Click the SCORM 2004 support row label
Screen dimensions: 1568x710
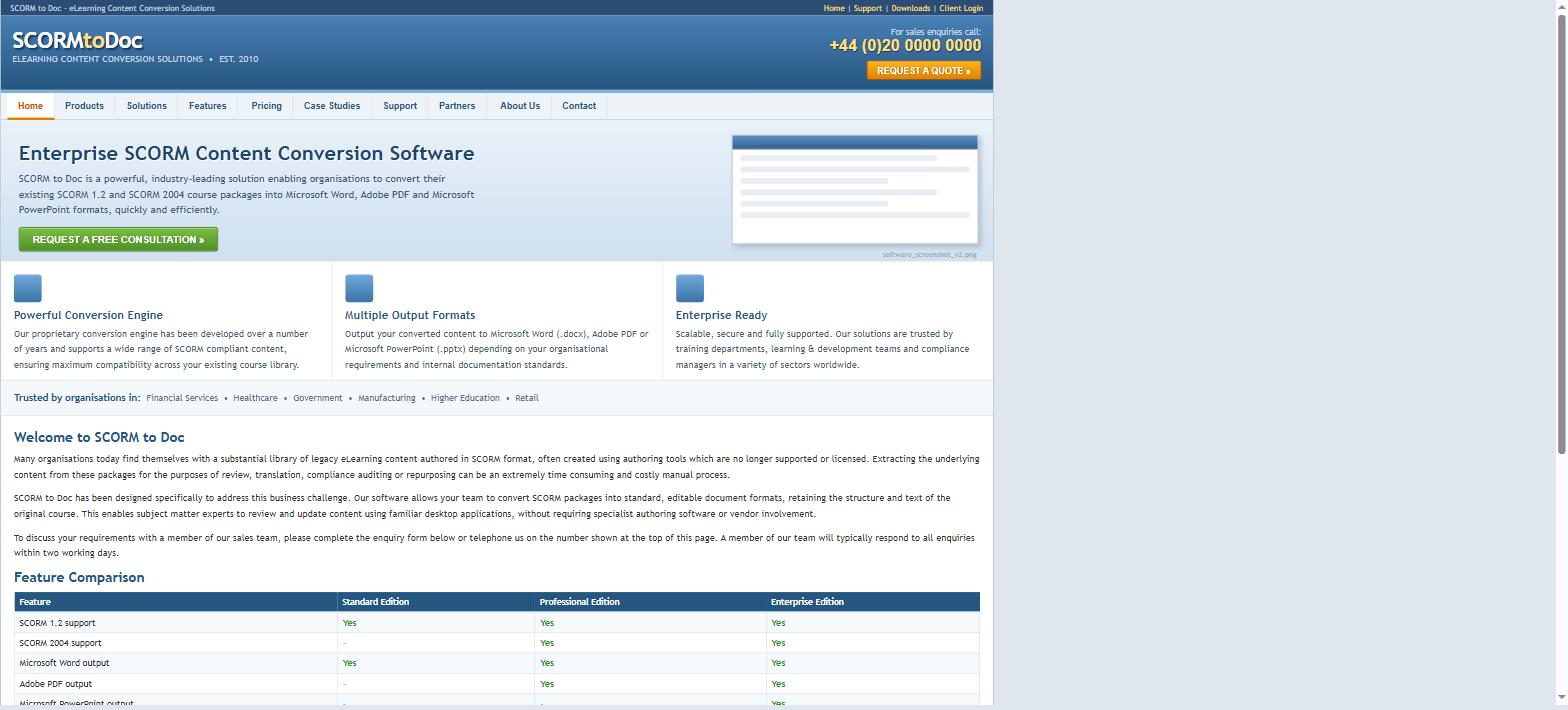[x=60, y=643]
